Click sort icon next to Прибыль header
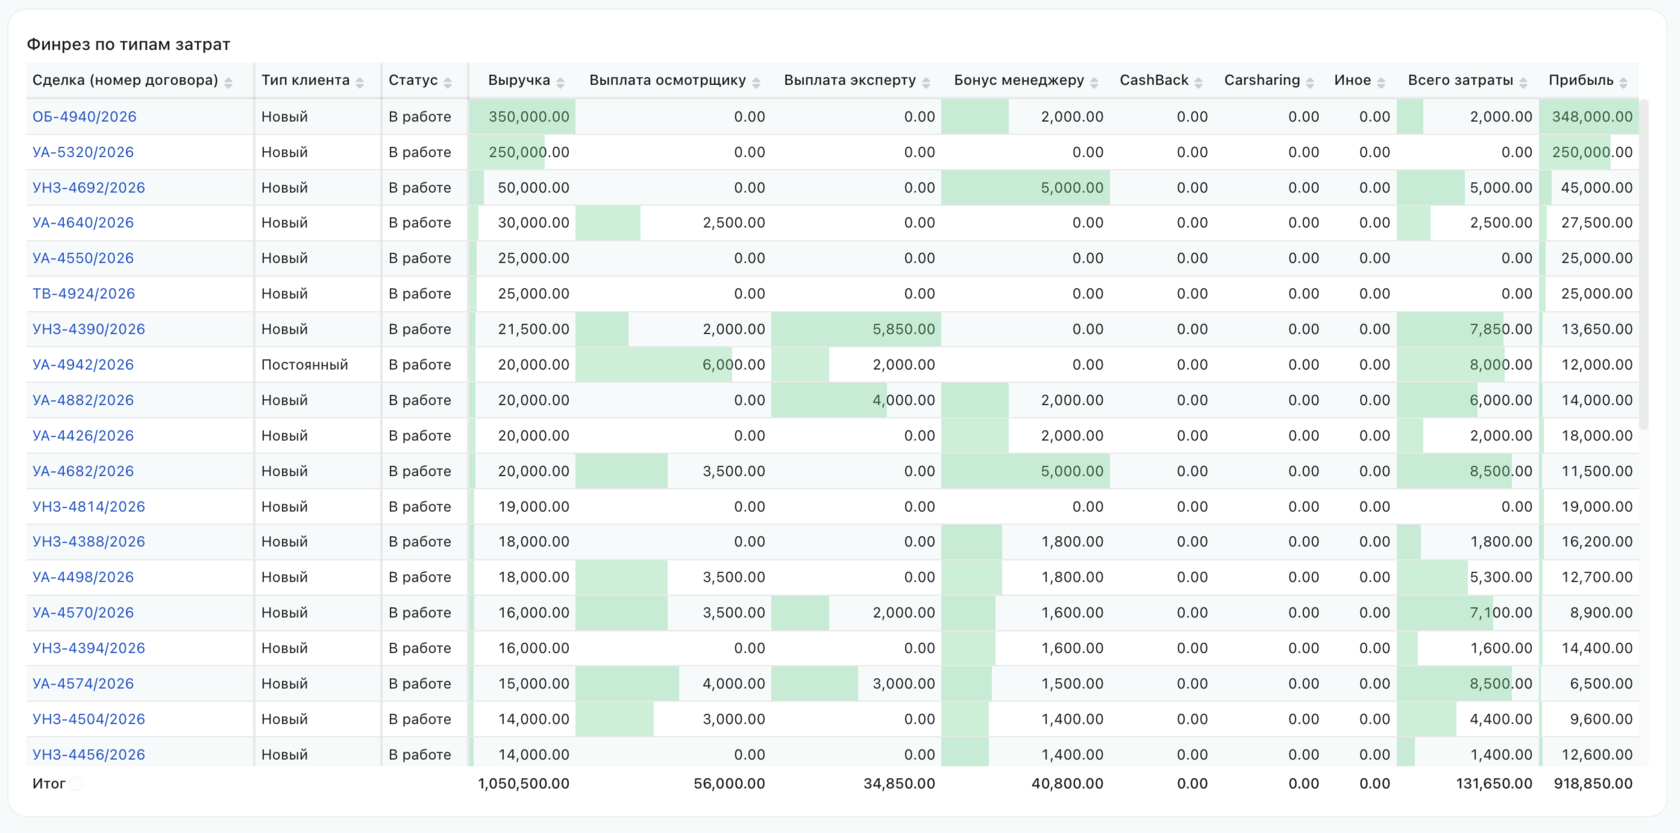Image resolution: width=1680 pixels, height=833 pixels. point(1623,82)
